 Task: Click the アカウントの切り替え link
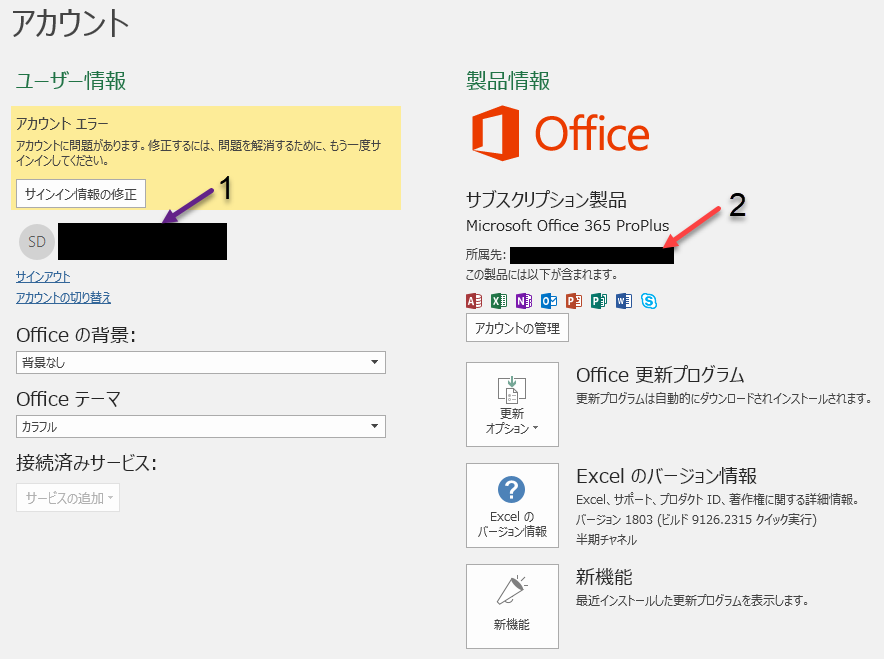(x=63, y=298)
